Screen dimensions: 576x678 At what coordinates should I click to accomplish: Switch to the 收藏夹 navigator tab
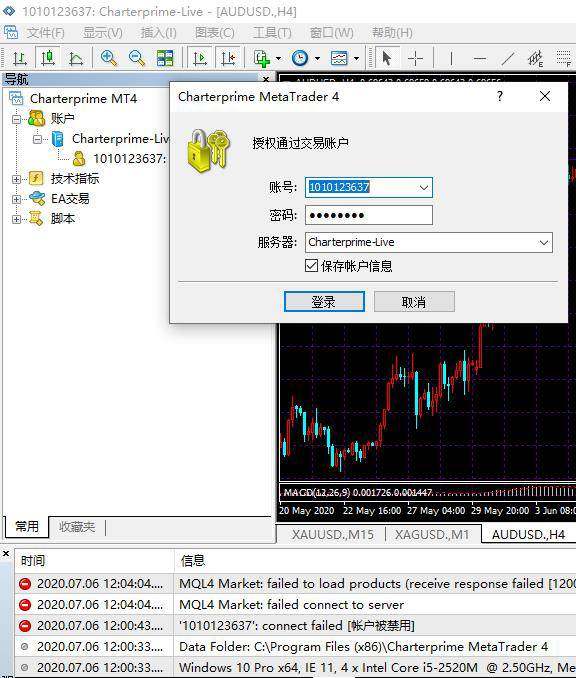77,527
